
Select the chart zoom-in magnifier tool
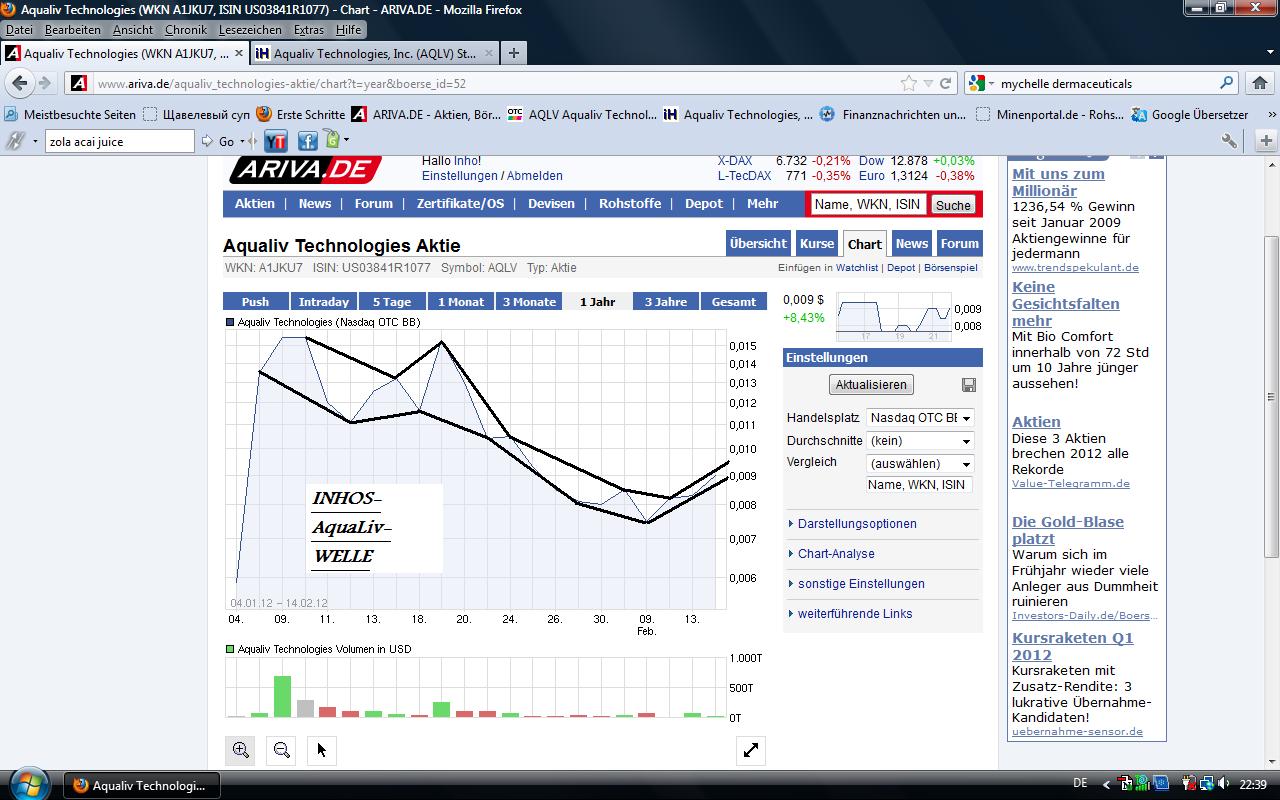[240, 749]
